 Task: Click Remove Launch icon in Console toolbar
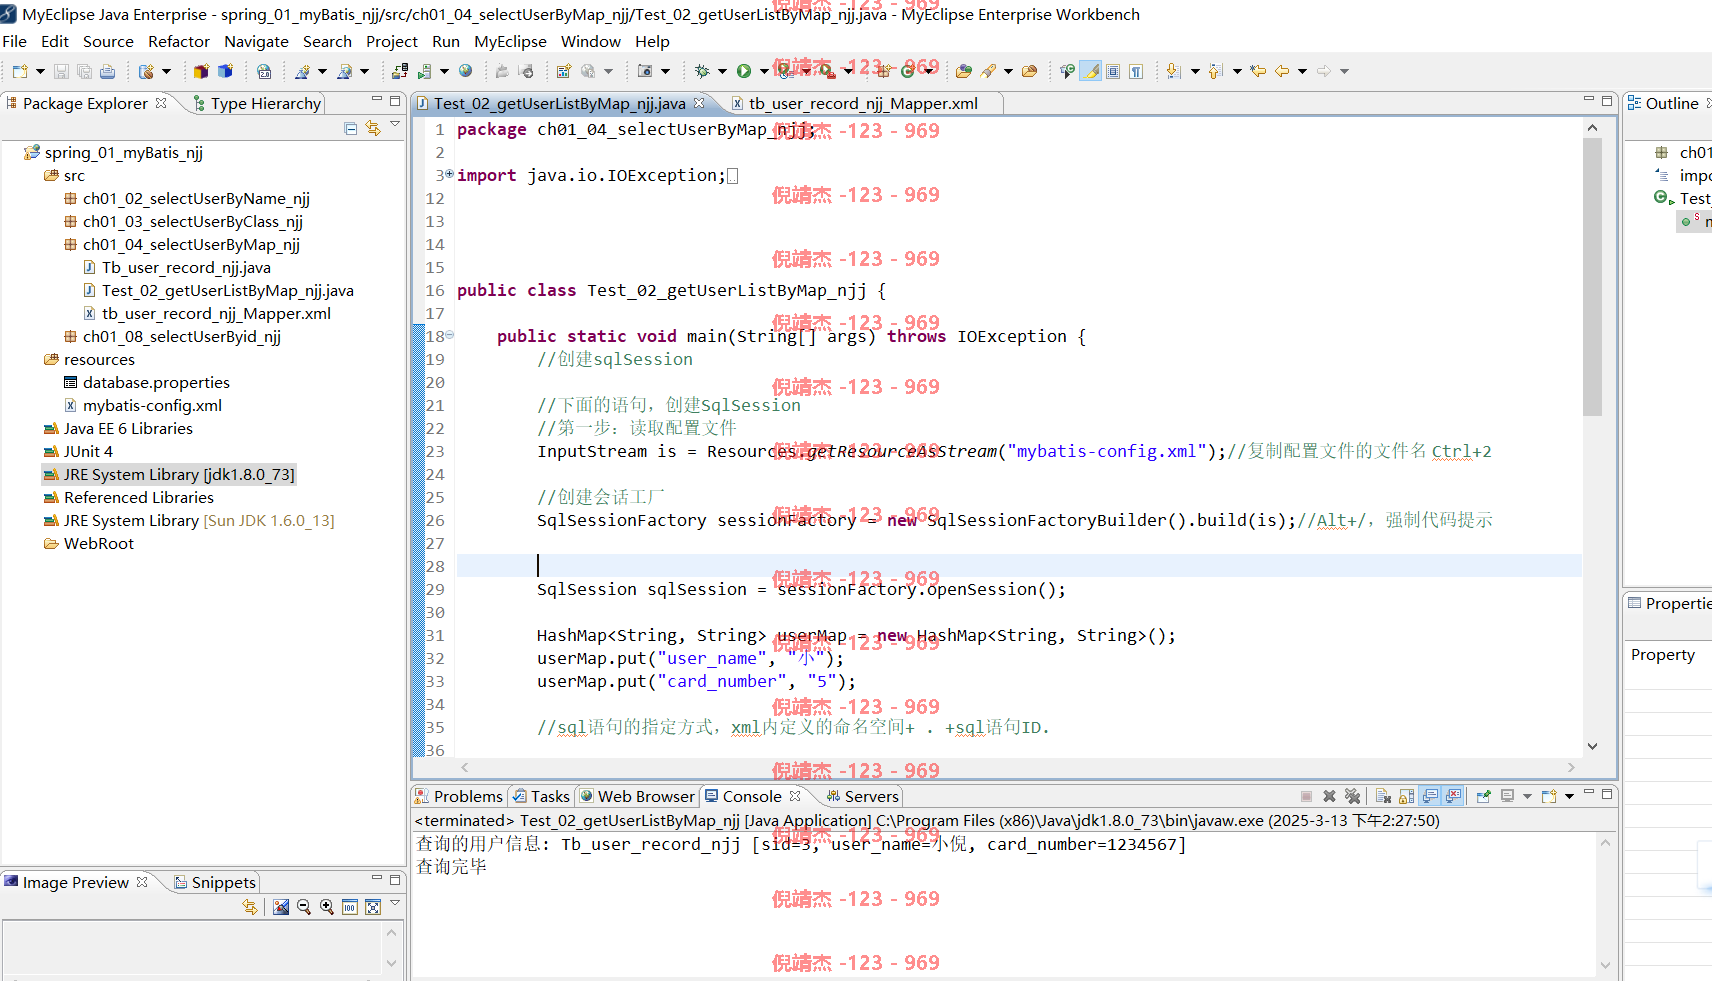(1329, 796)
